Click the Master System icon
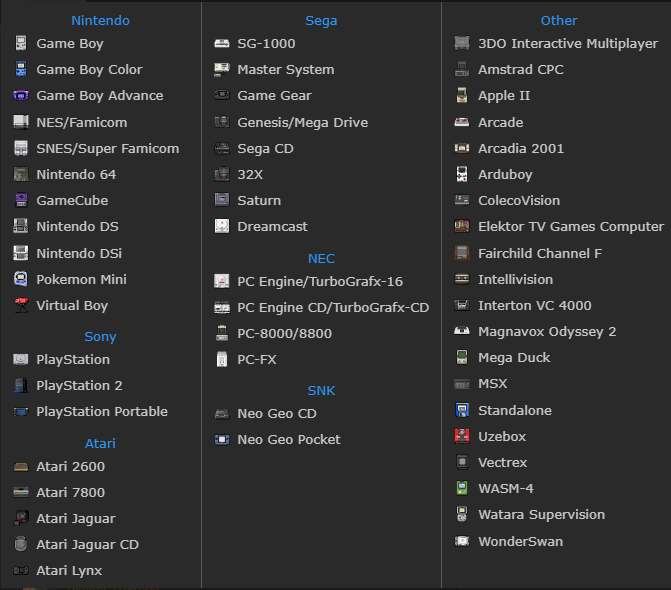Image resolution: width=671 pixels, height=590 pixels. (222, 69)
